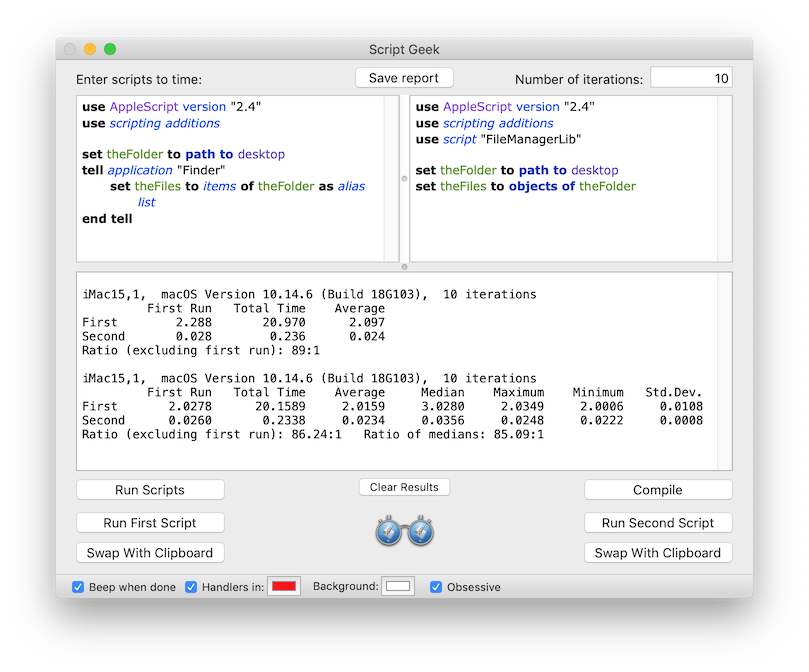The image size is (809, 672).
Task: Toggle the Beep when done checkbox
Action: [79, 587]
